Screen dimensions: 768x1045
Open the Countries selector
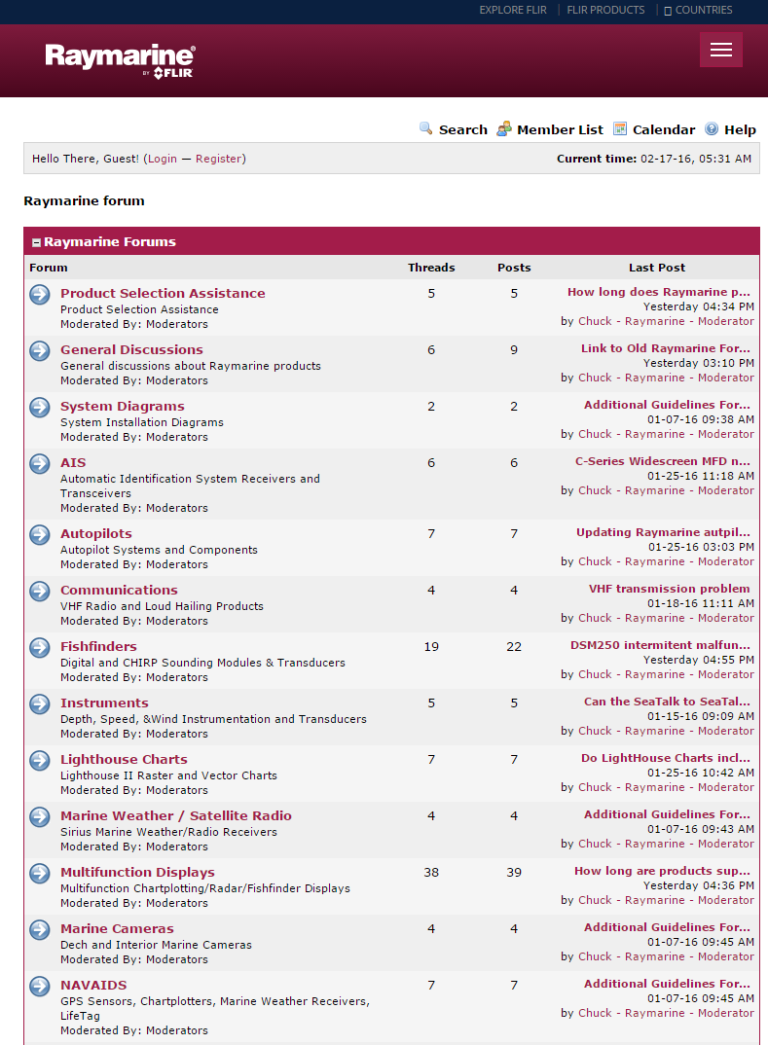pos(698,10)
